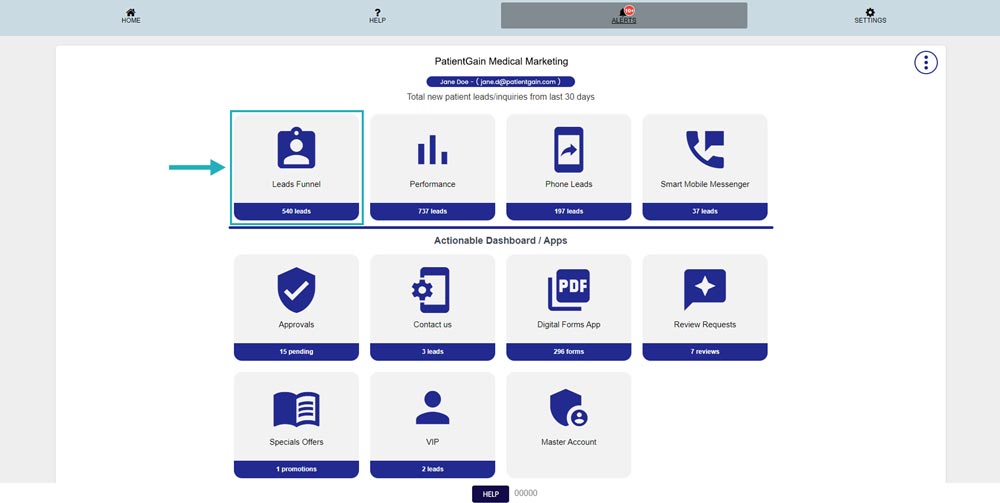Click the 197 leads bar
The height and width of the screenshot is (503, 1000).
(568, 211)
